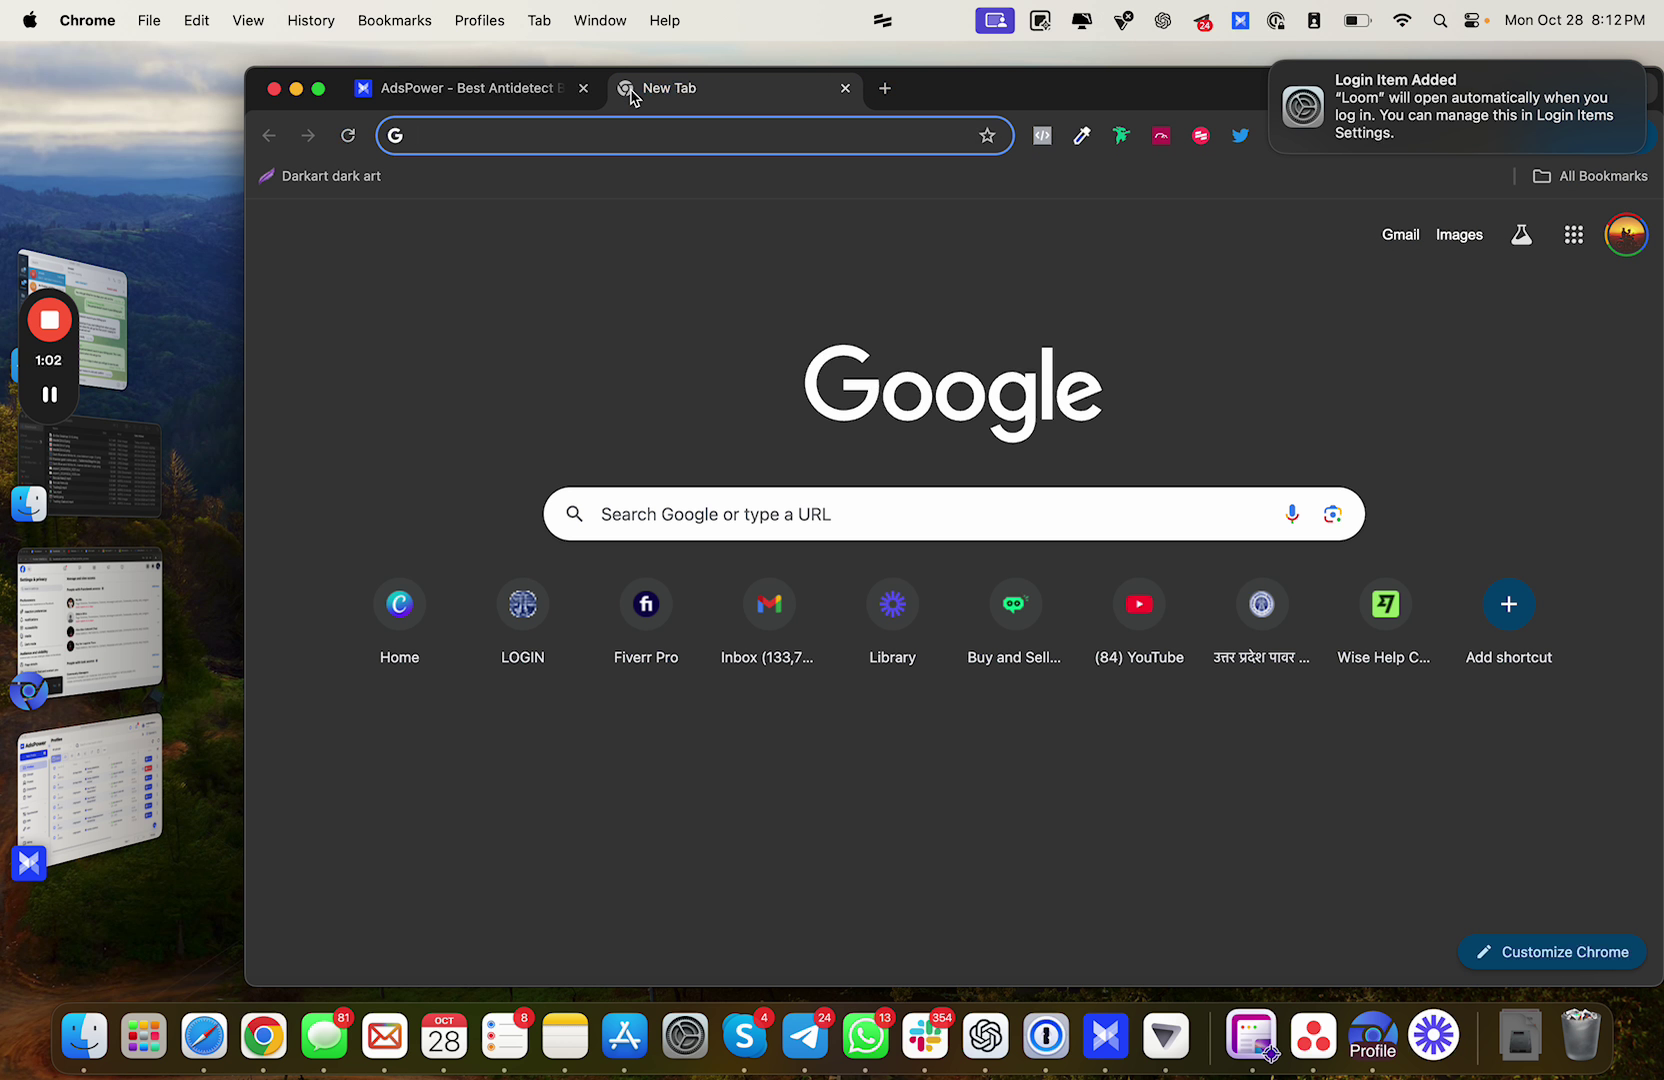
Task: Open the Bookmarks menu
Action: coord(395,20)
